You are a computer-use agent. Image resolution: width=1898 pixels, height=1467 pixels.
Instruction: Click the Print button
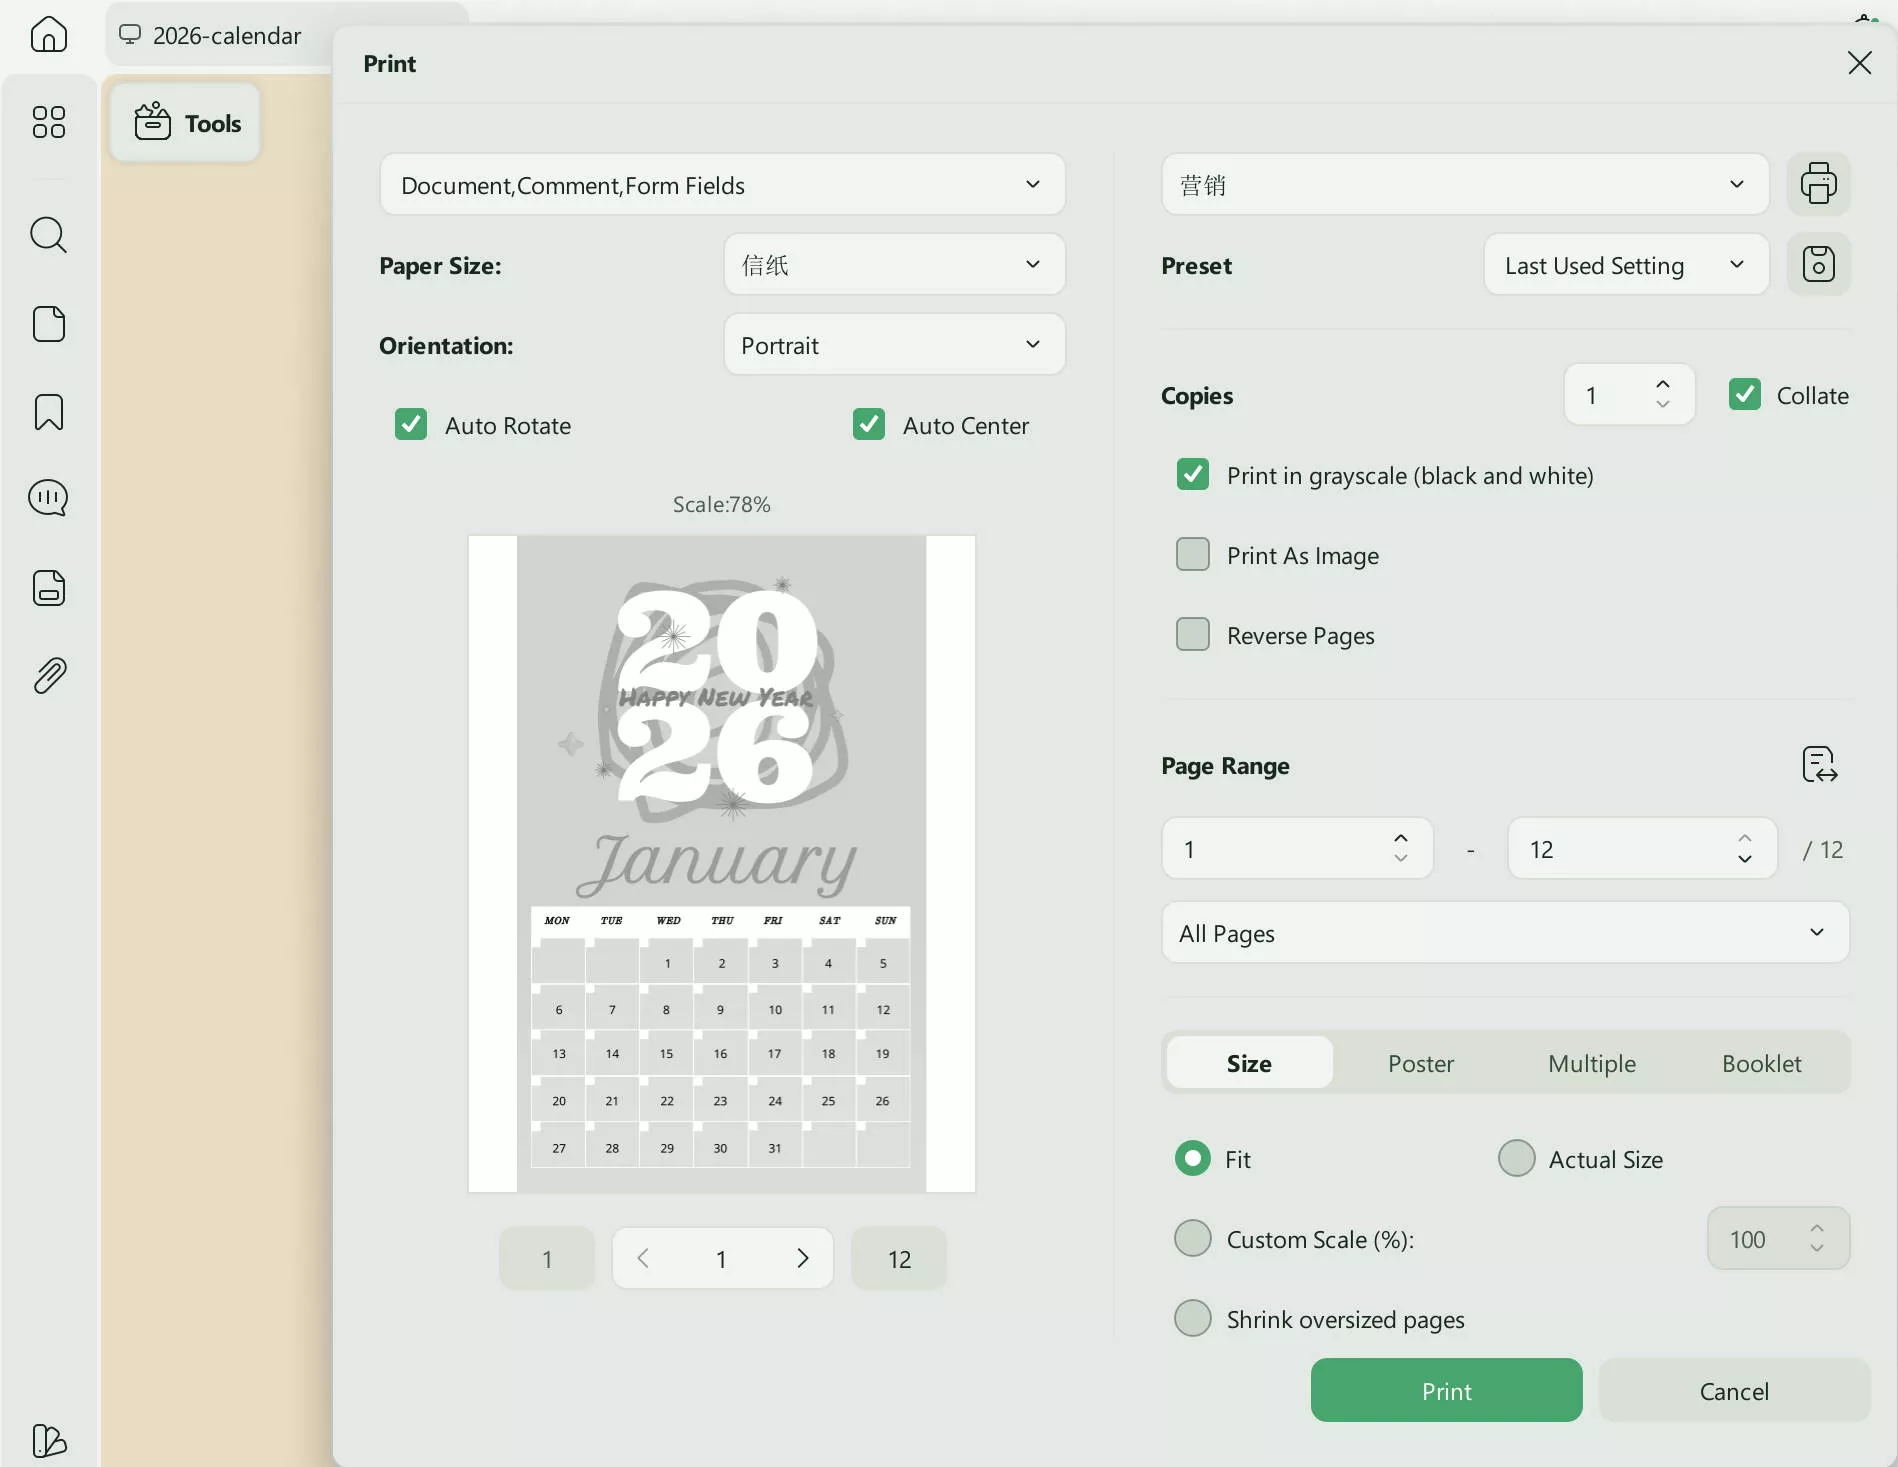[x=1446, y=1390]
